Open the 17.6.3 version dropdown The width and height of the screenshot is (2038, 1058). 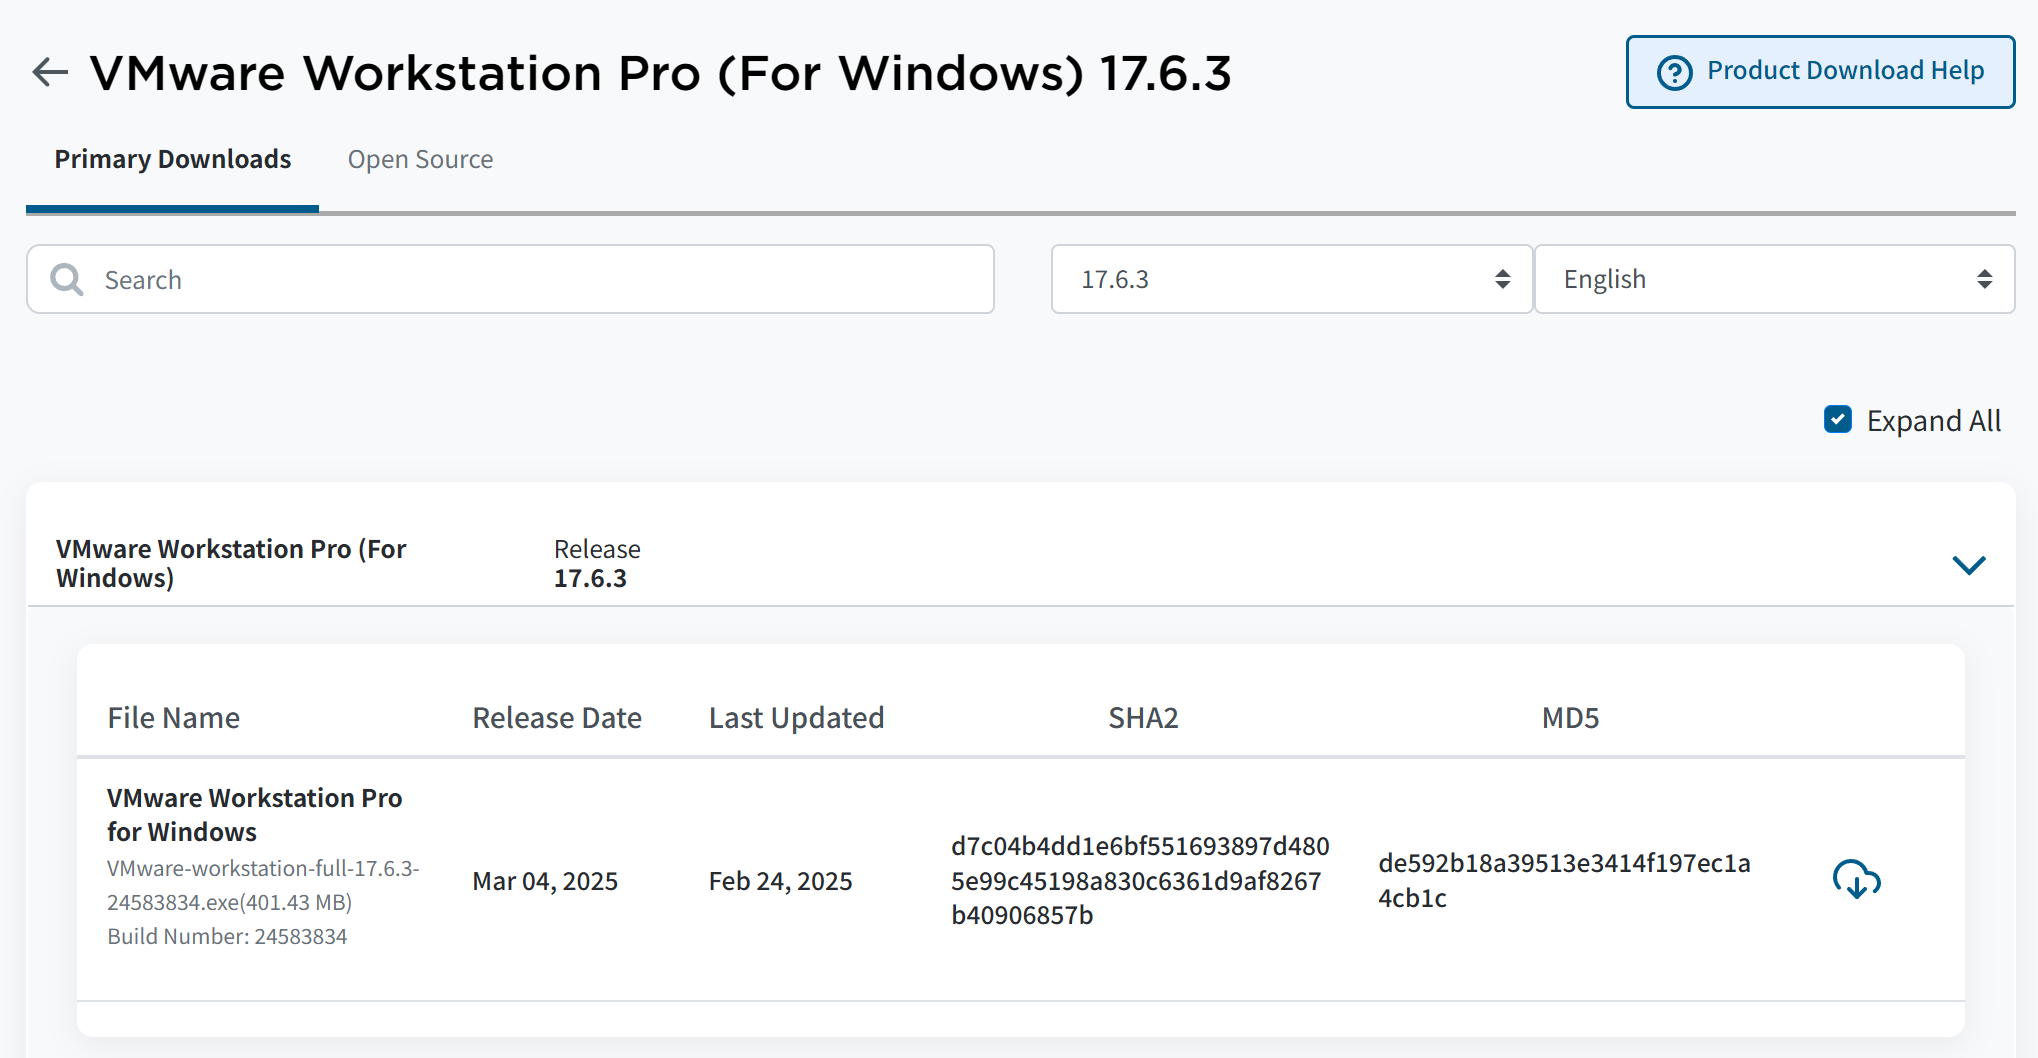click(x=1291, y=279)
